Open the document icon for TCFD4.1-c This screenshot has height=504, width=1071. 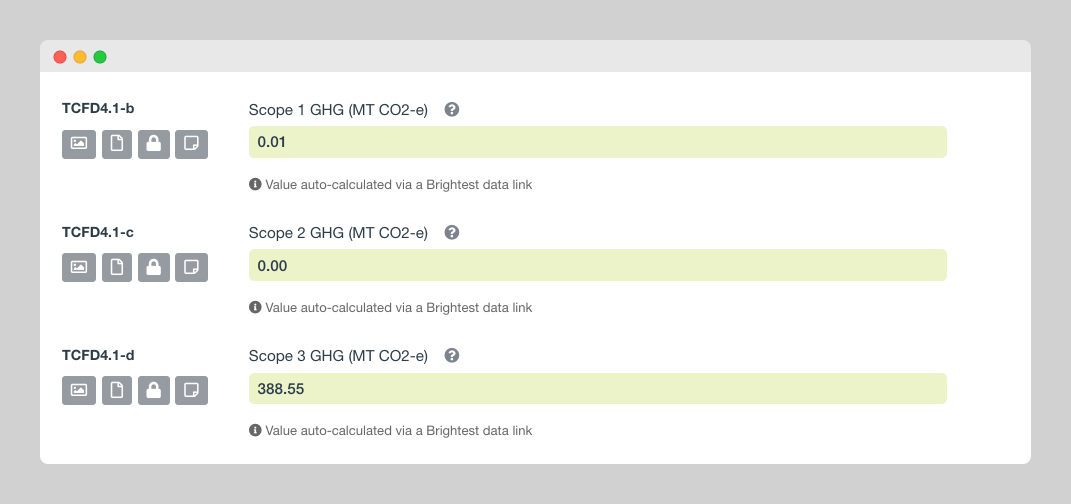click(x=117, y=268)
